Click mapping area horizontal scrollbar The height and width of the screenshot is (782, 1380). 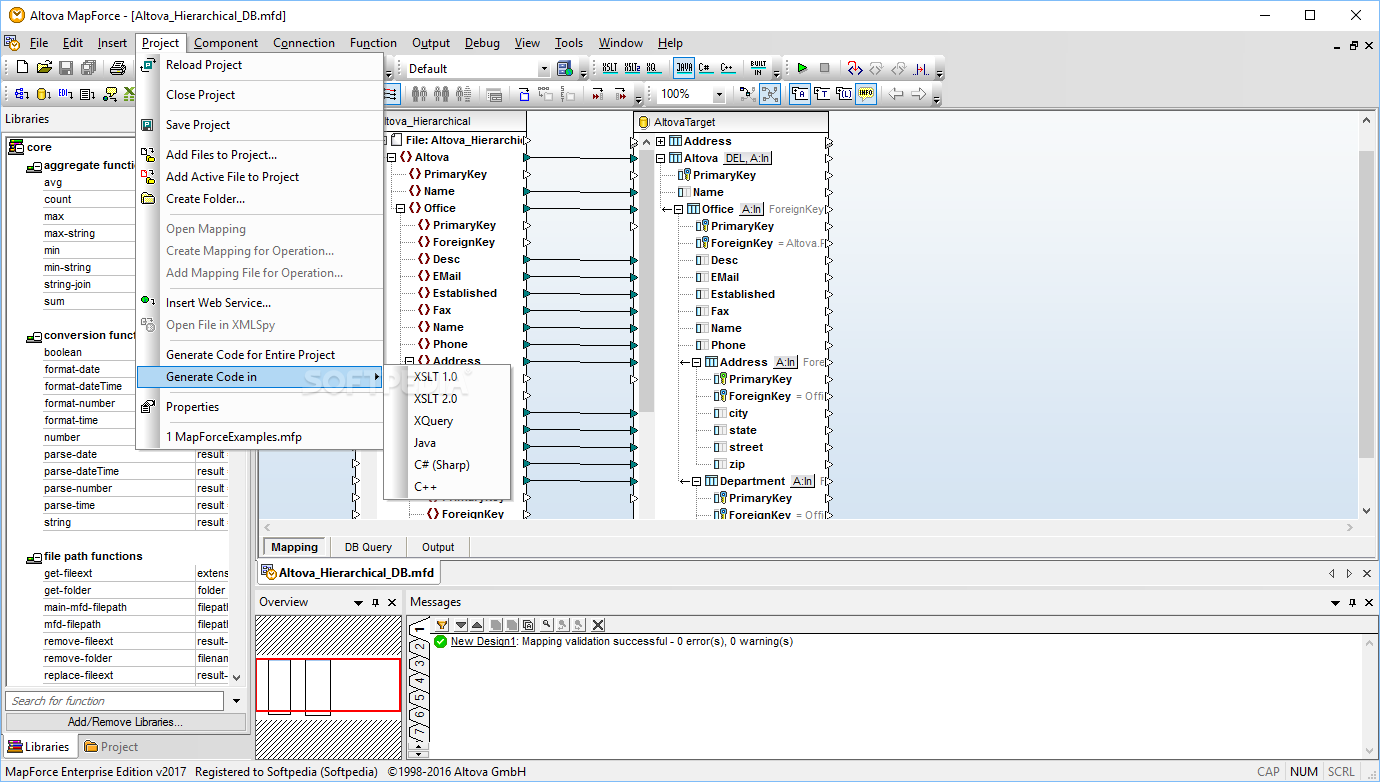pyautogui.click(x=809, y=527)
